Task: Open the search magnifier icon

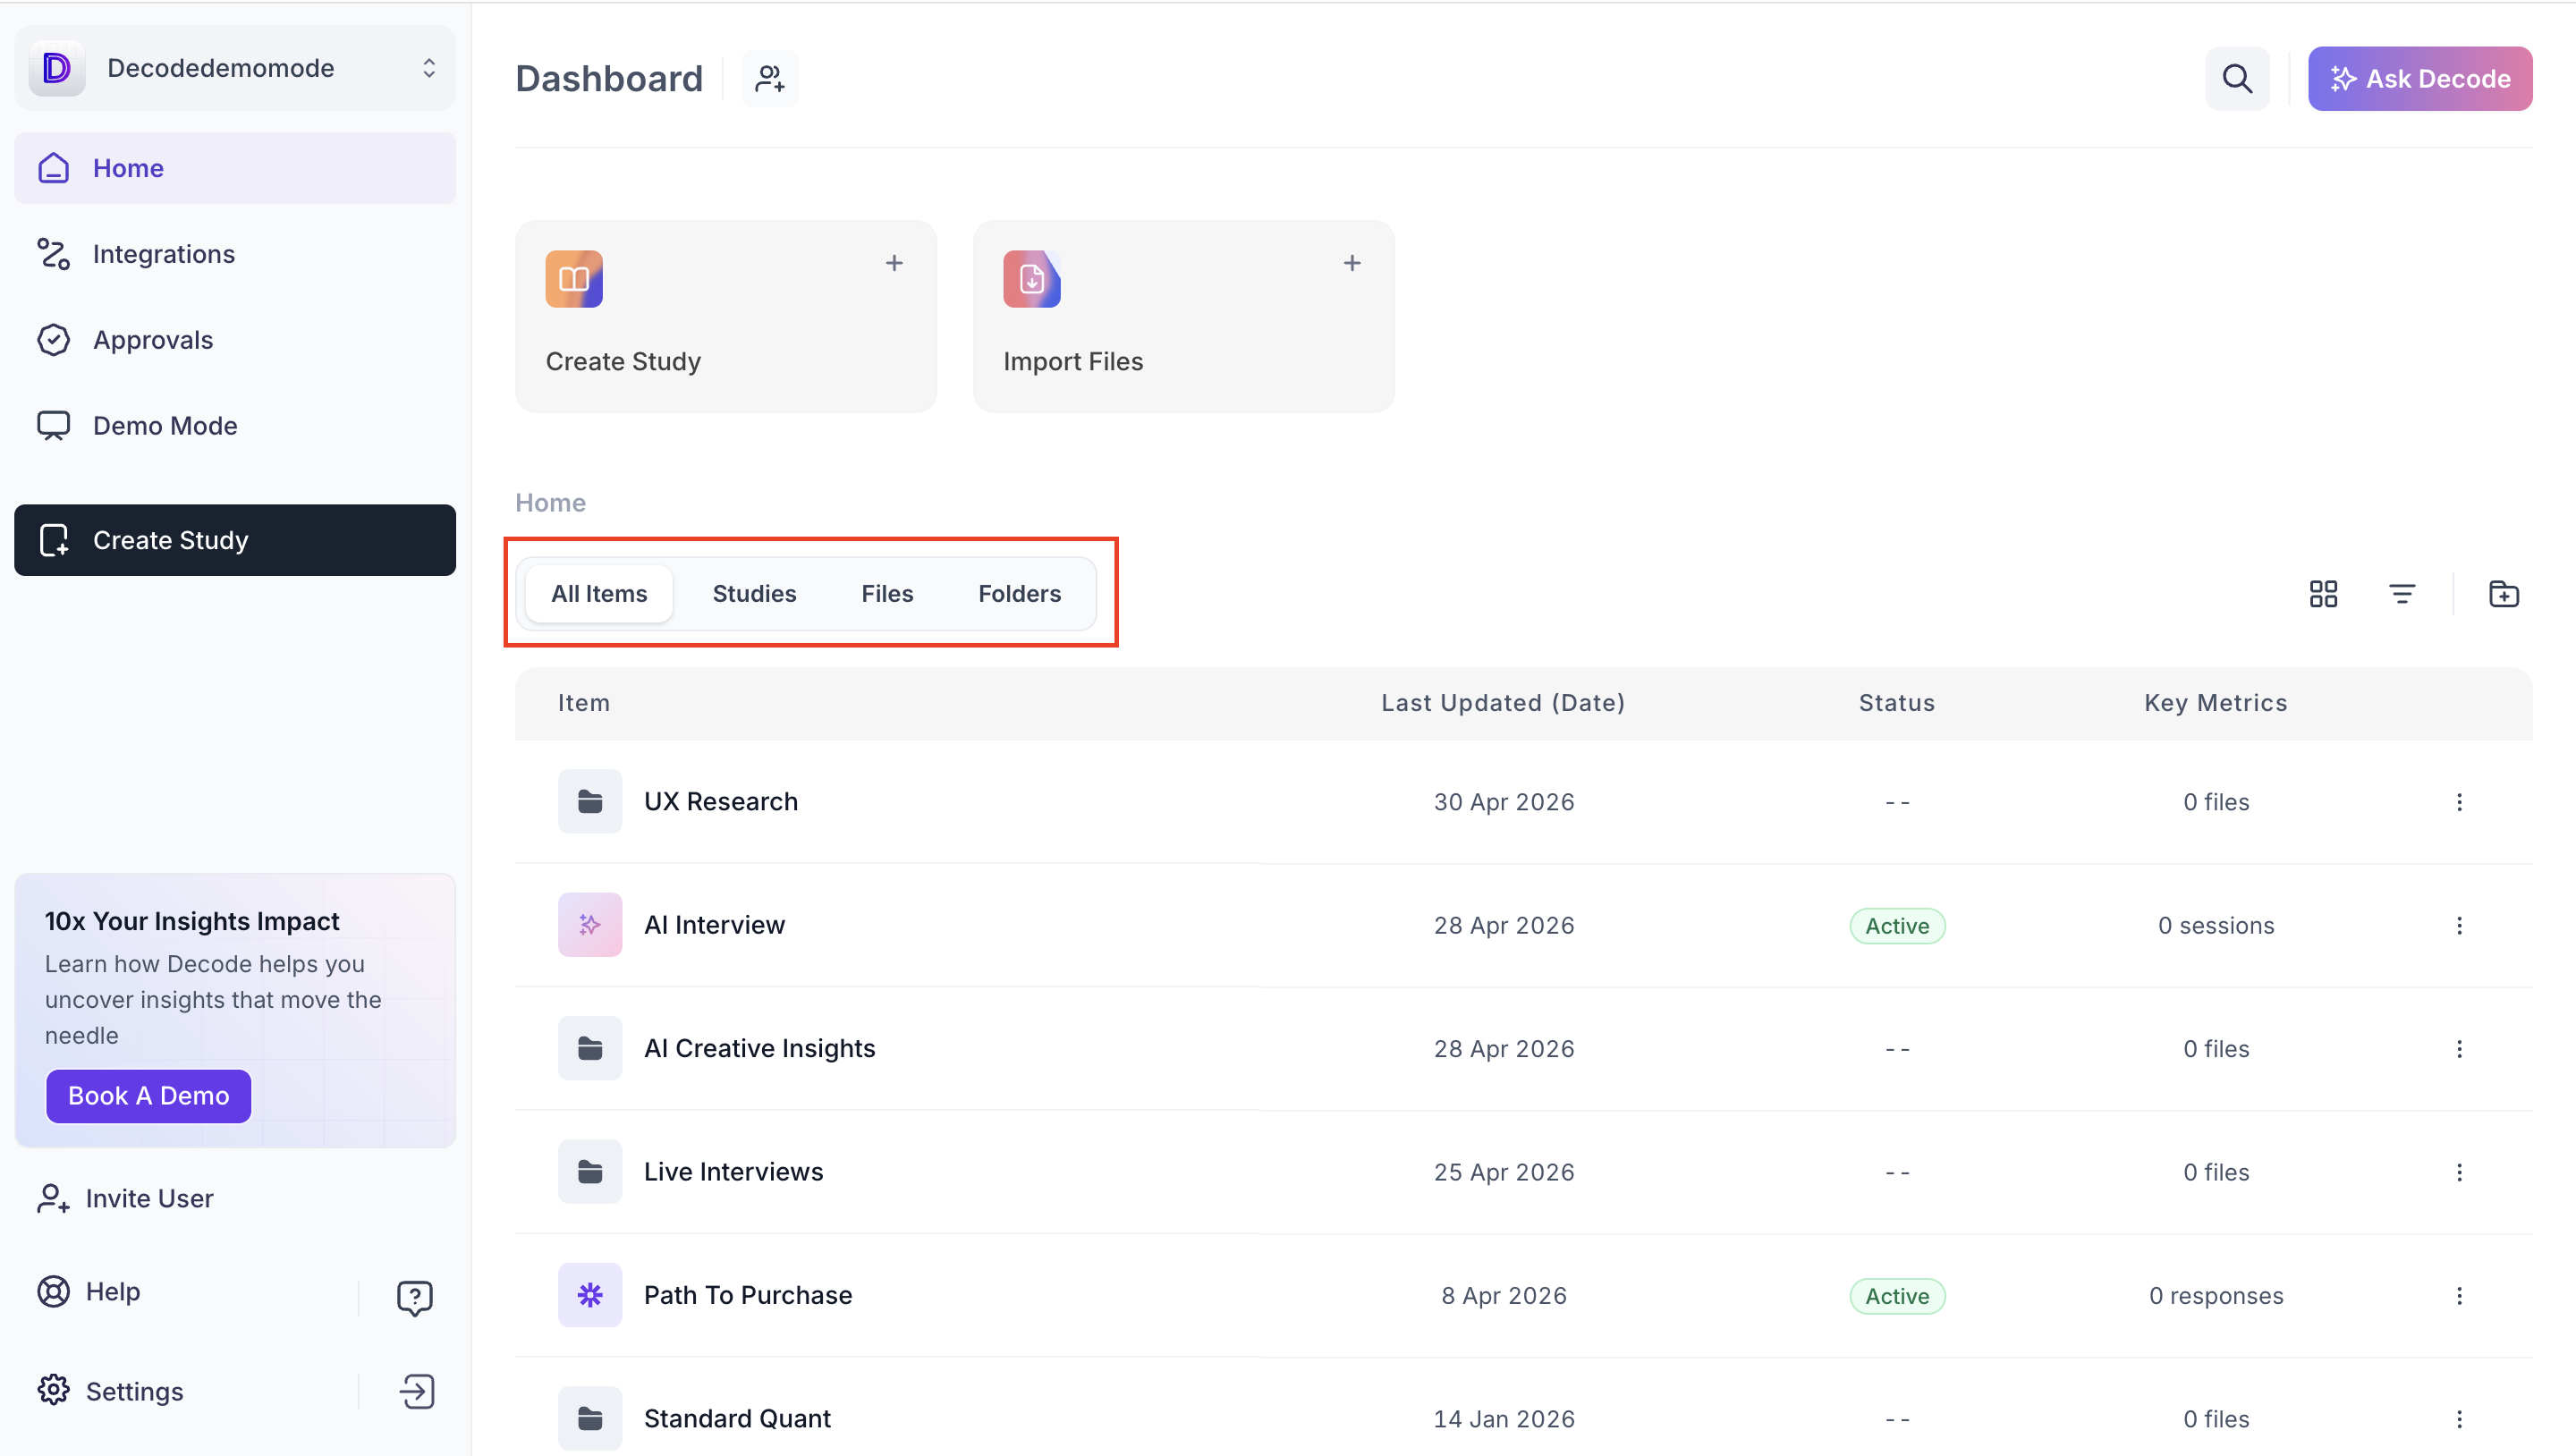Action: (x=2237, y=78)
